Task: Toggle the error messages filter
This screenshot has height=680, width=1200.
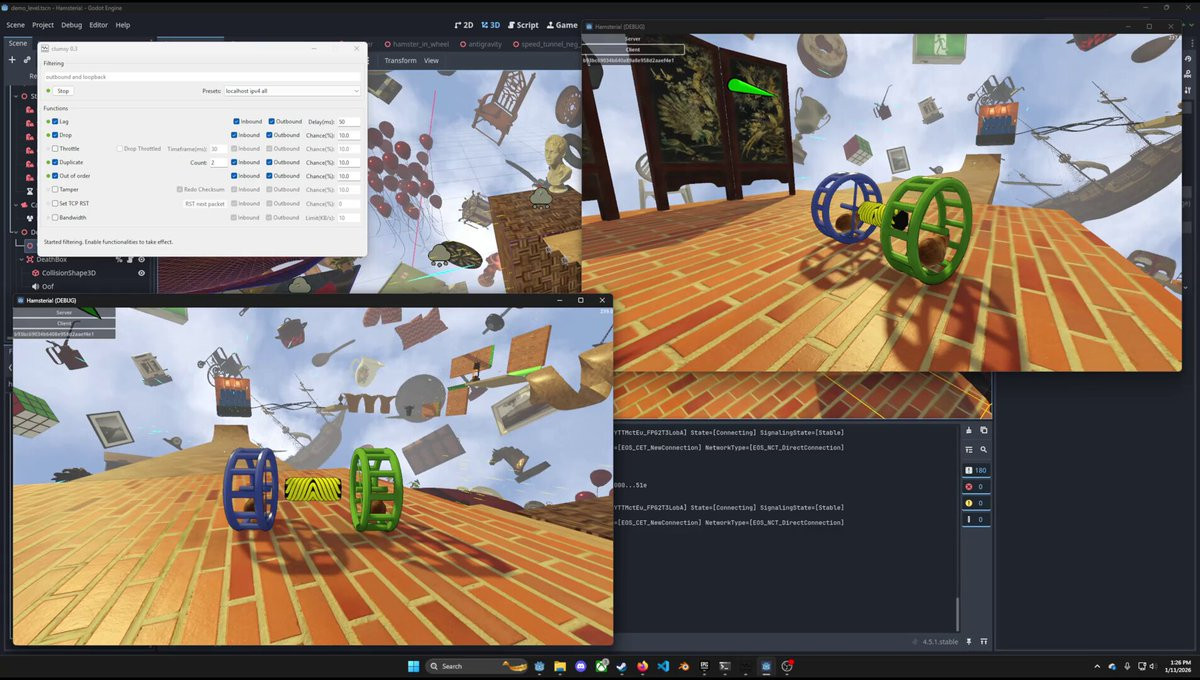Action: (976, 487)
